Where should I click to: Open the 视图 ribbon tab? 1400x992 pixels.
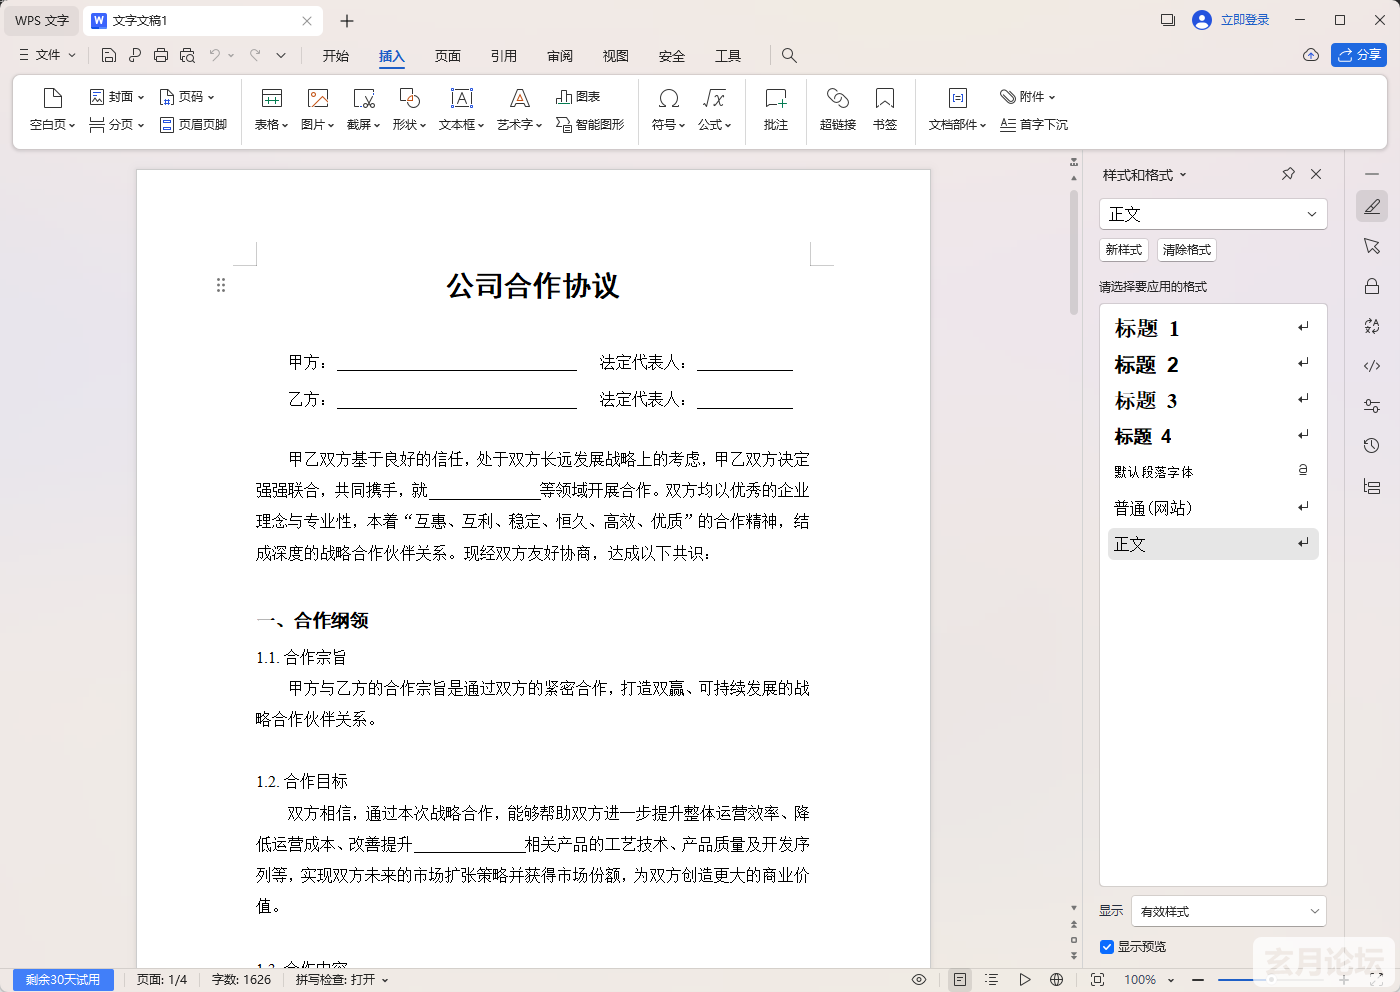(616, 56)
